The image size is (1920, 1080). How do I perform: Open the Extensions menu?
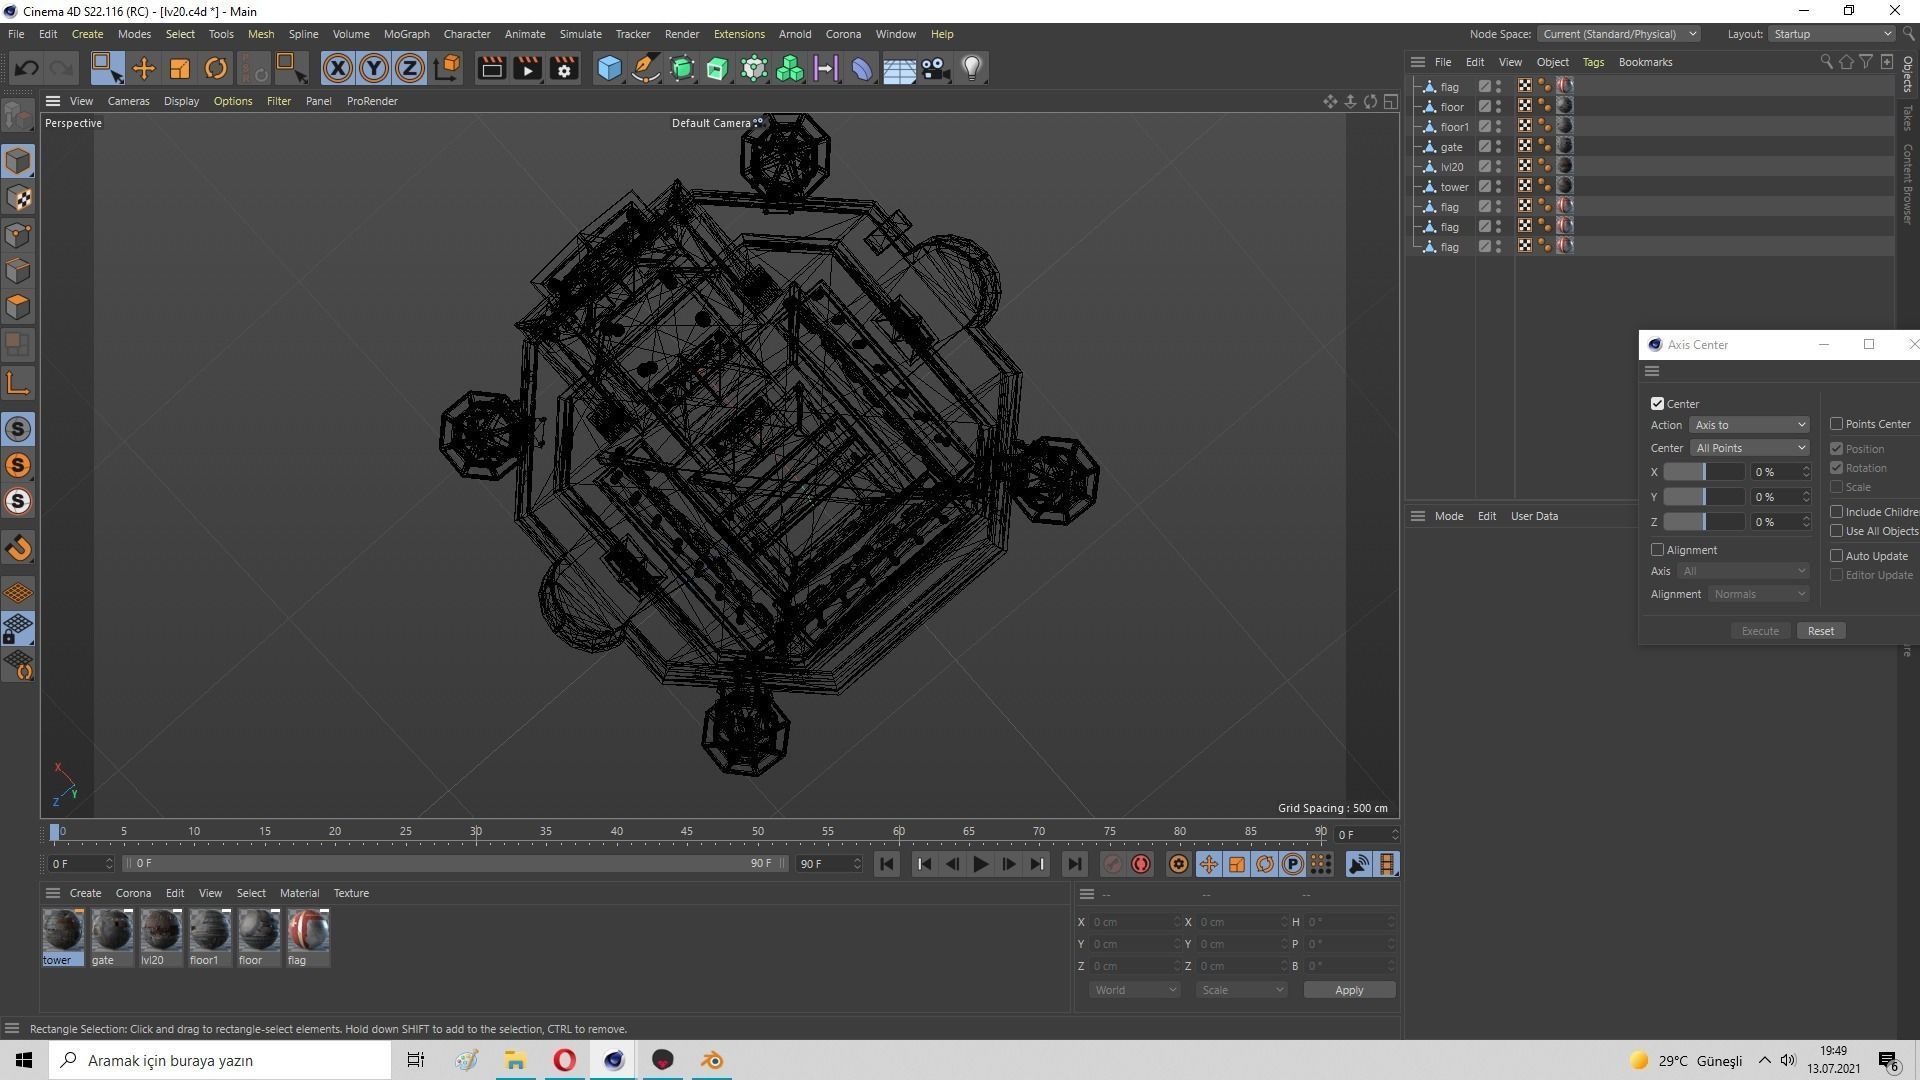[739, 34]
